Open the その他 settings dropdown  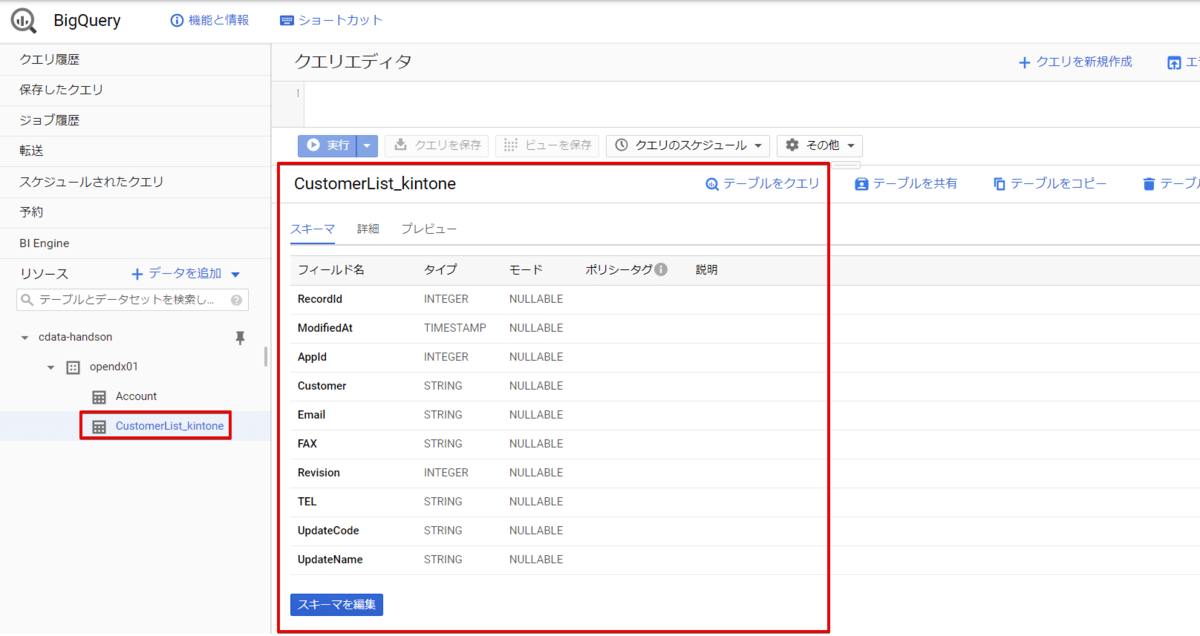pos(819,145)
